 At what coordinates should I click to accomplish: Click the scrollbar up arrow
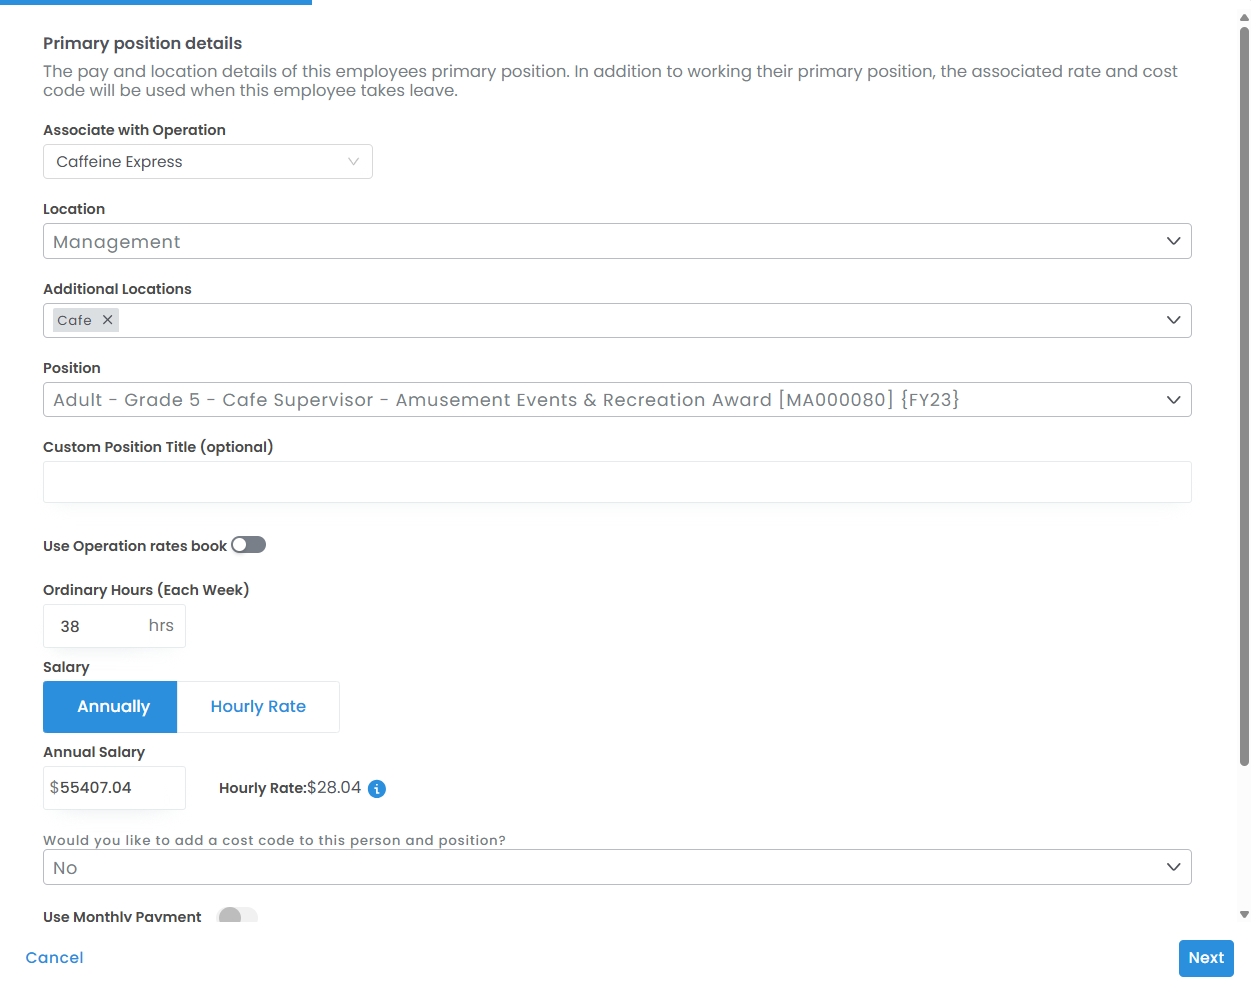(1244, 18)
